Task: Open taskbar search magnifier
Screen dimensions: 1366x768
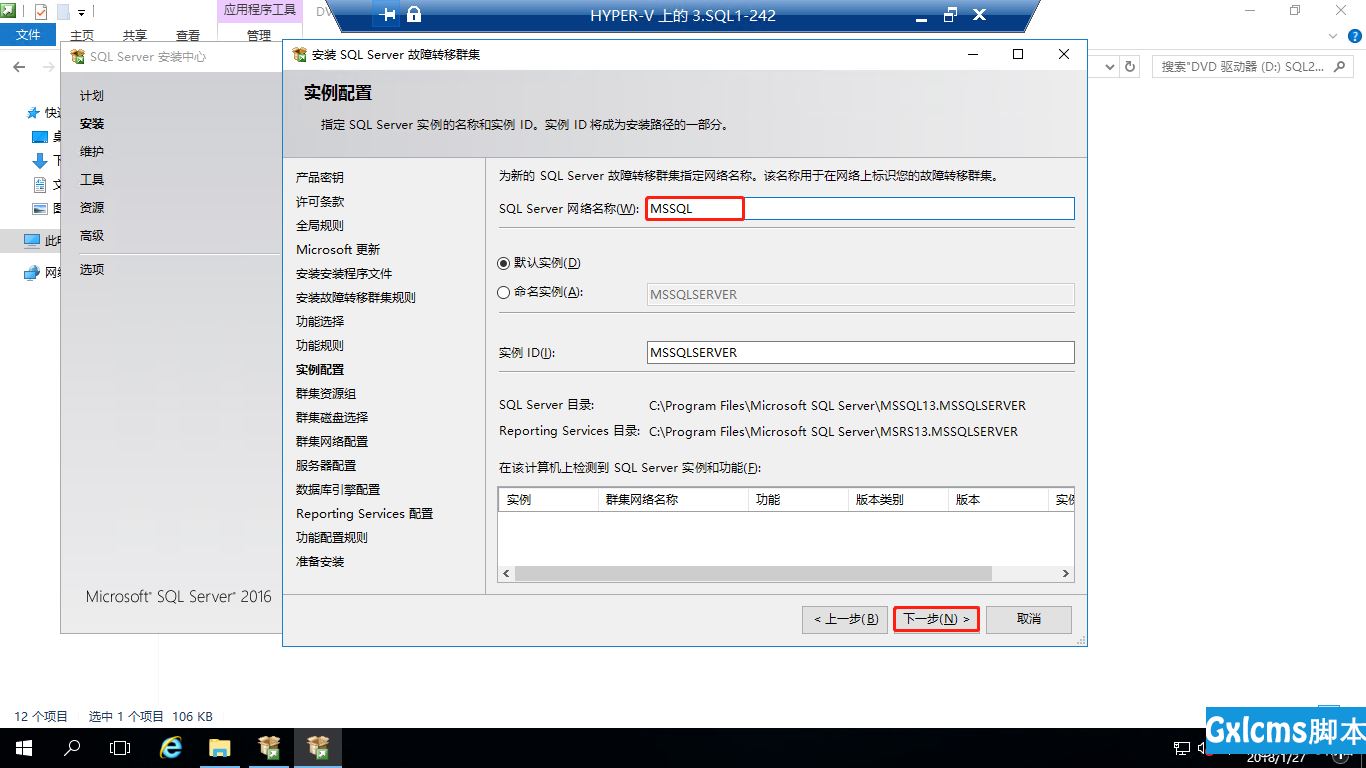Action: pos(72,747)
